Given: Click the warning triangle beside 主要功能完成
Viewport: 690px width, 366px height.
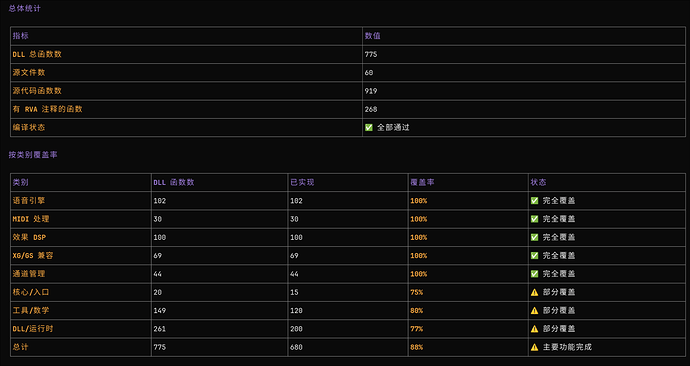Looking at the screenshot, I should (x=534, y=347).
